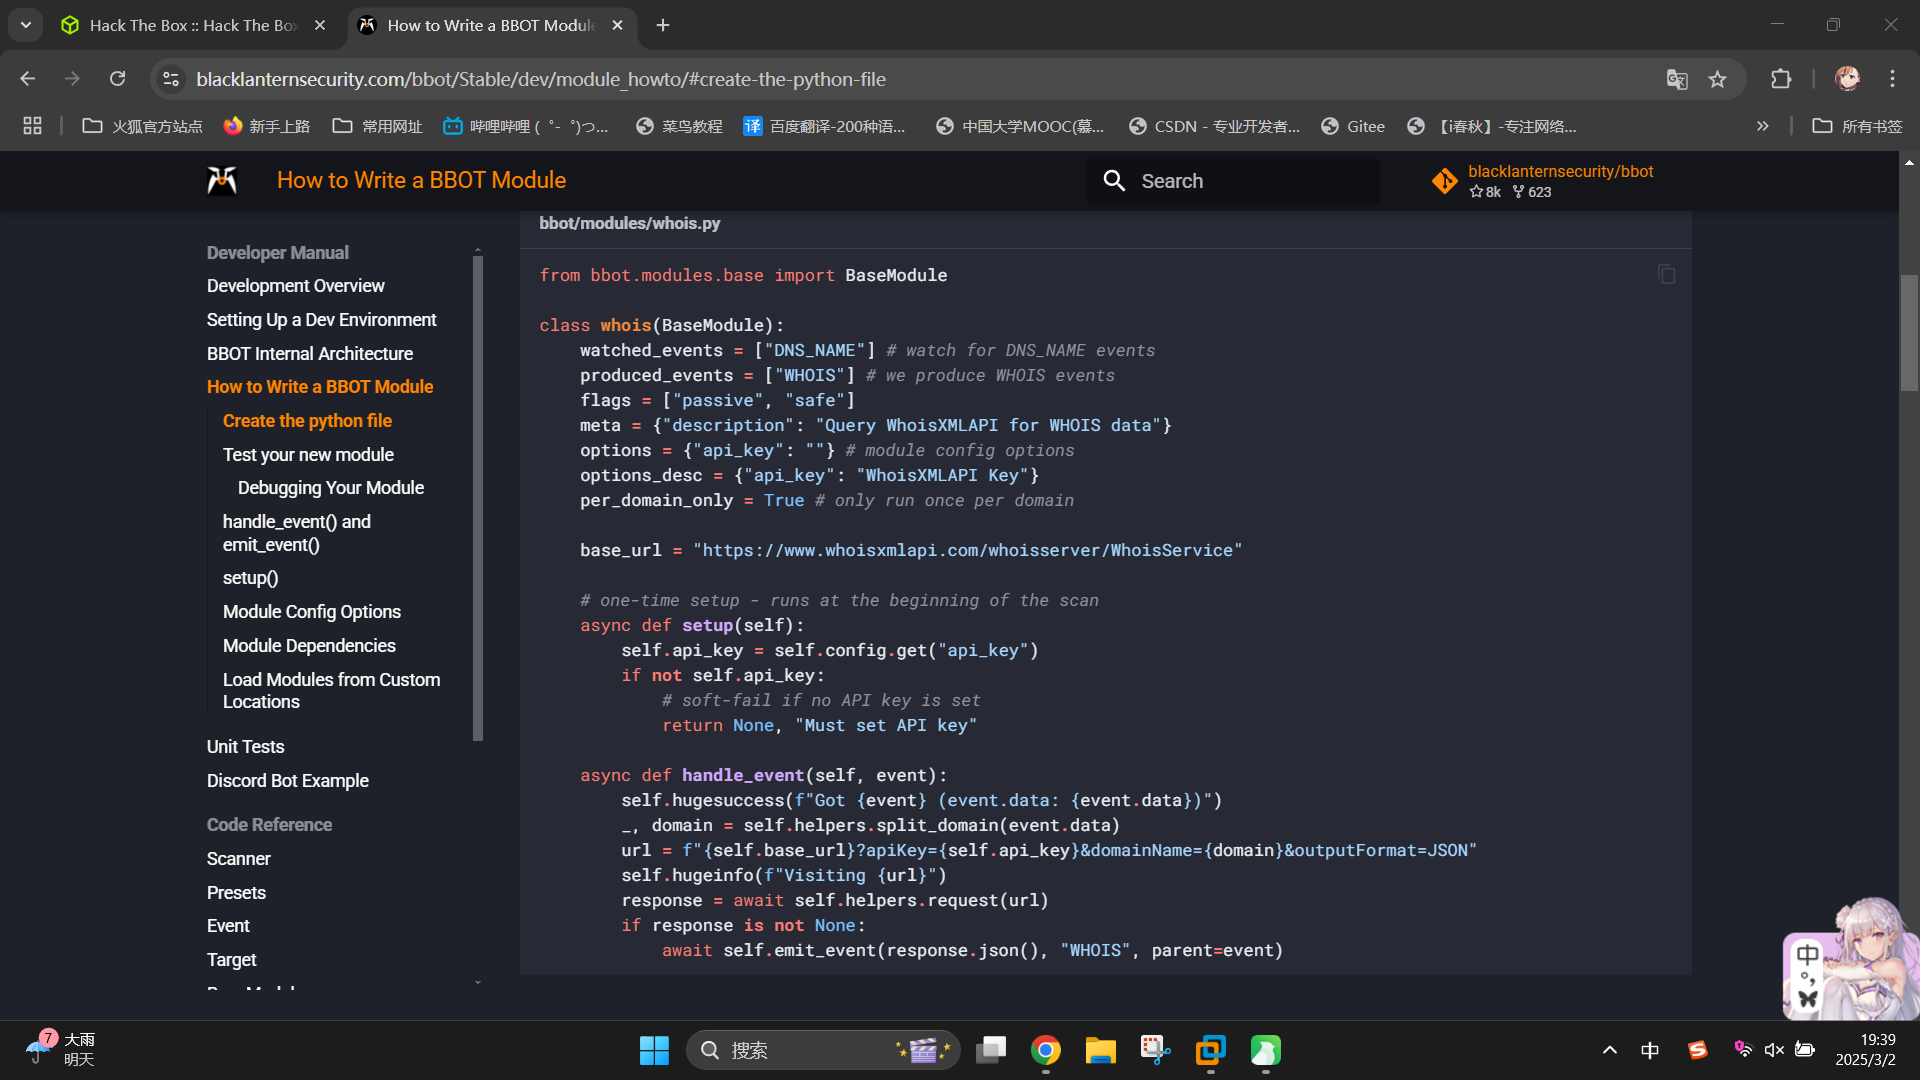
Task: Copy code with the clipboard icon
Action: click(1666, 274)
